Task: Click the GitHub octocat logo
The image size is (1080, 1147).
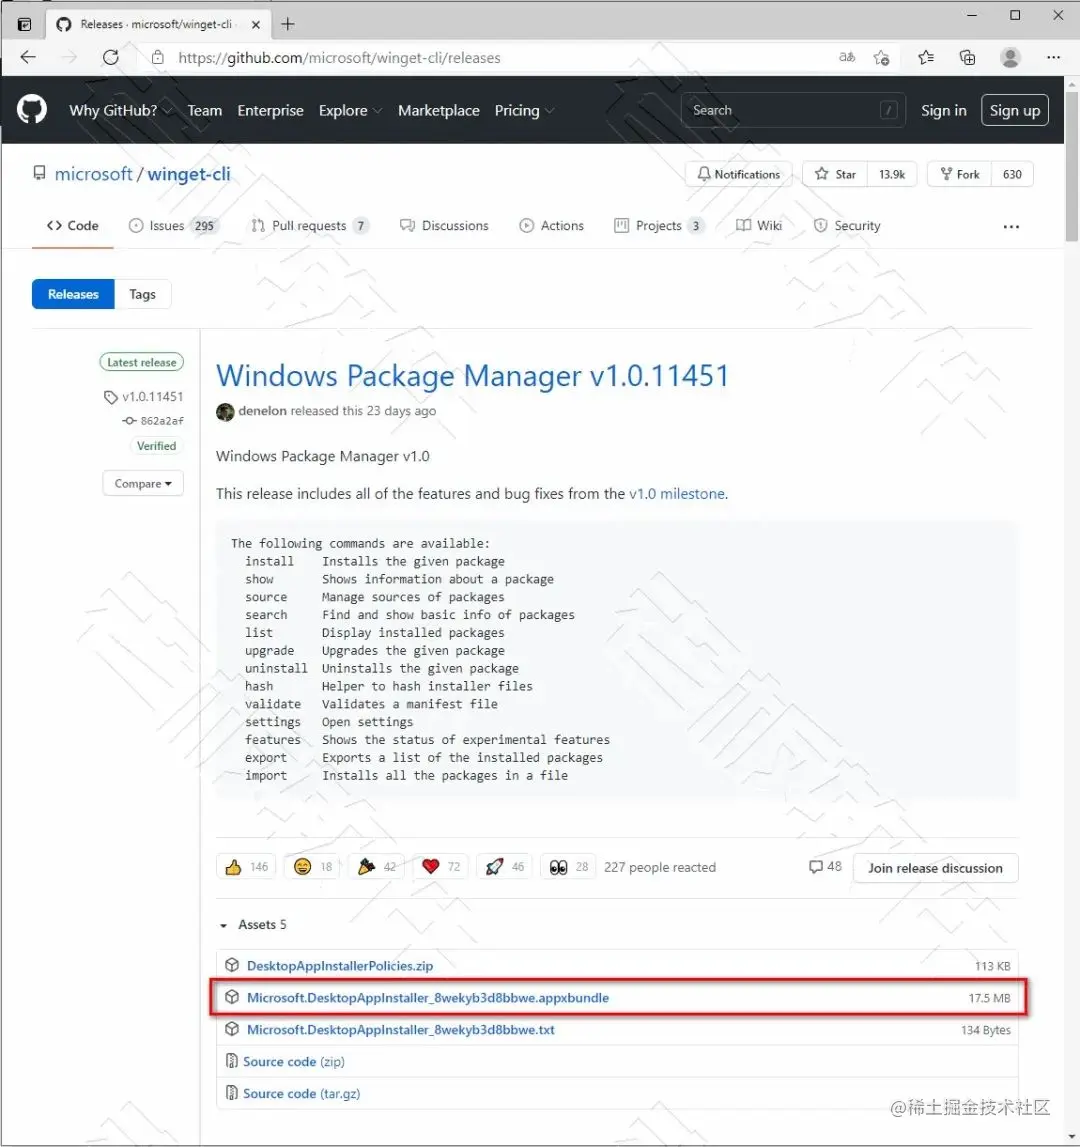Action: pyautogui.click(x=31, y=110)
